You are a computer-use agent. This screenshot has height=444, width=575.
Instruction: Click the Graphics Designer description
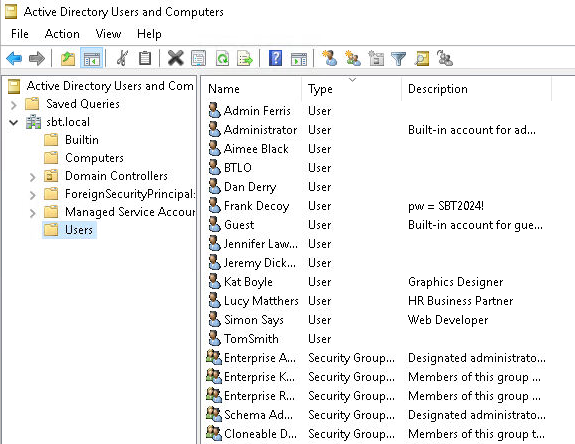click(455, 282)
